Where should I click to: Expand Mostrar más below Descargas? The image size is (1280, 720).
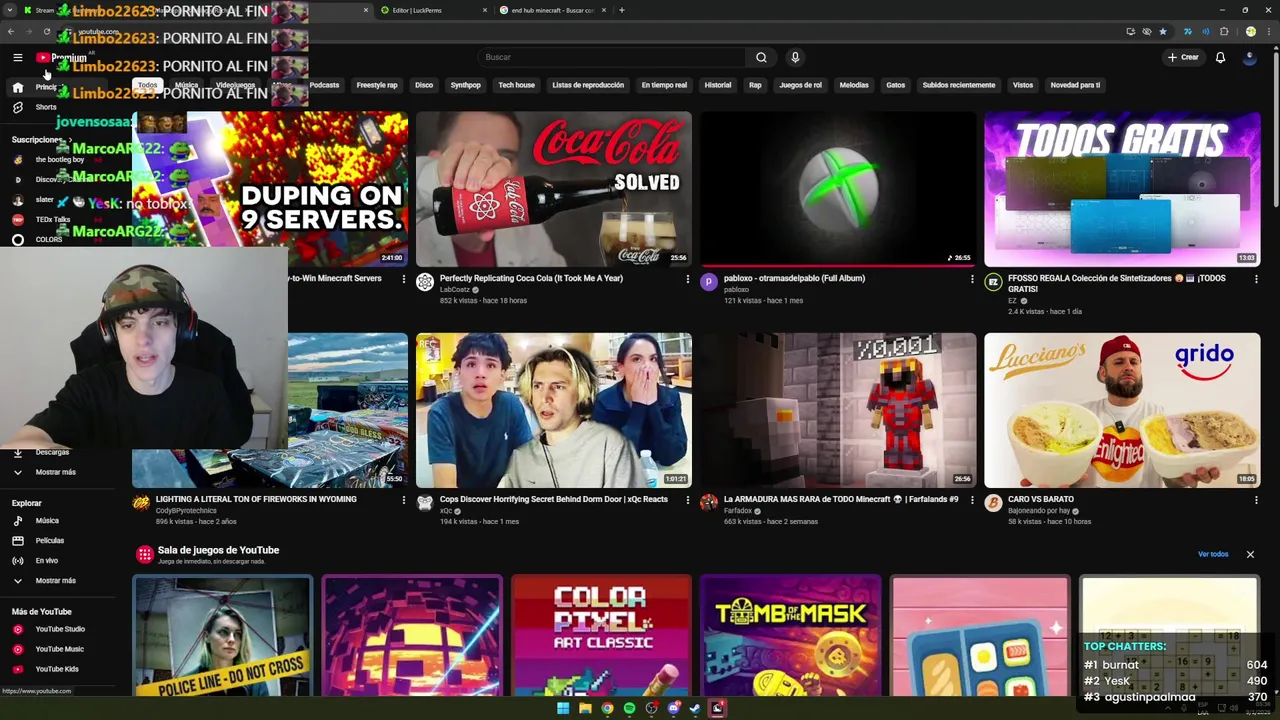[x=55, y=472]
